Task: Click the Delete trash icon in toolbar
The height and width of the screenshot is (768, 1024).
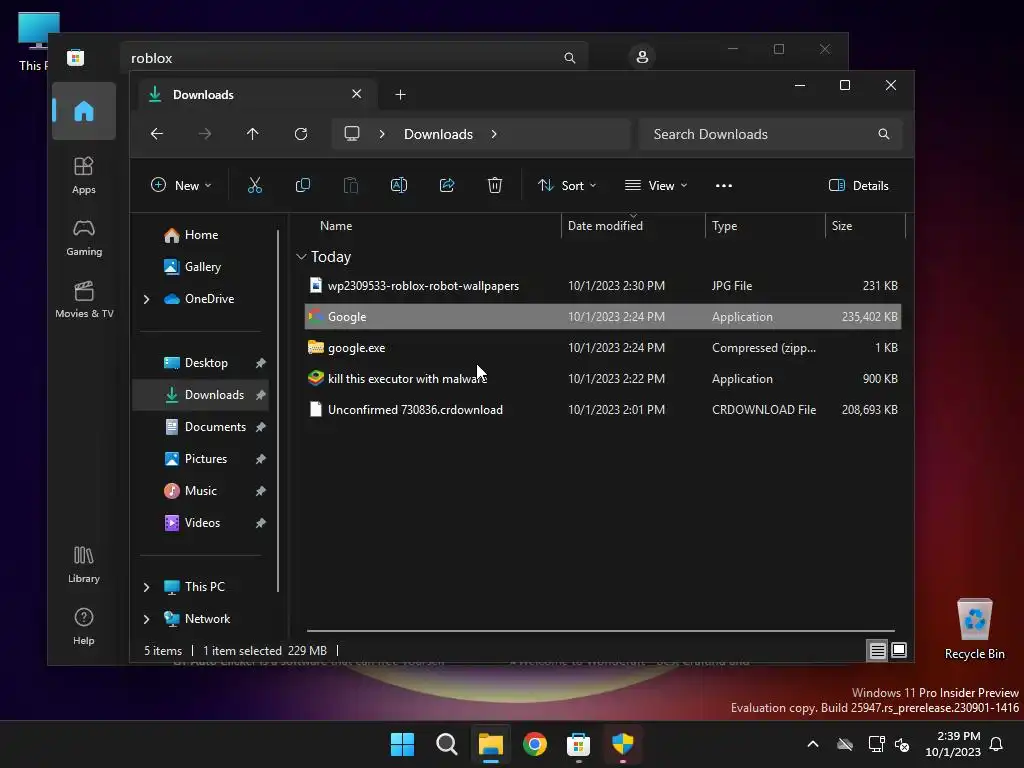Action: (495, 185)
